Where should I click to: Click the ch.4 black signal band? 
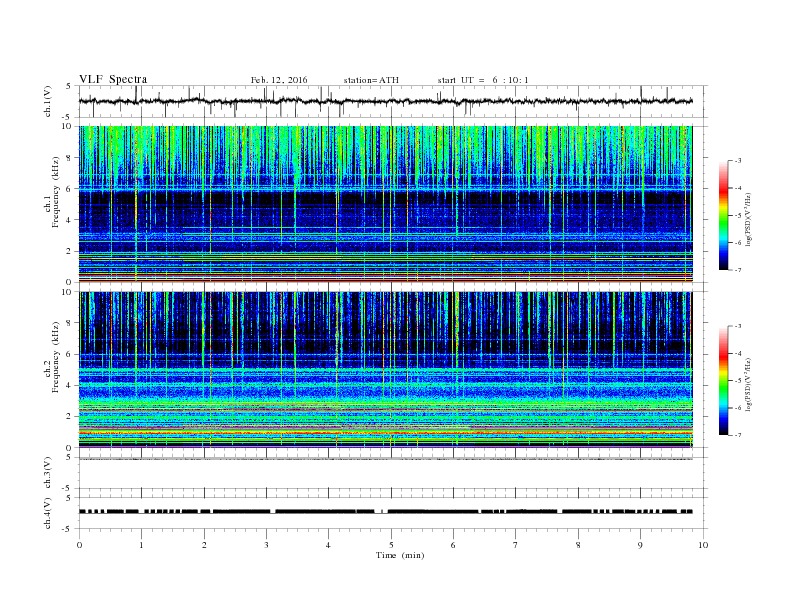(x=385, y=512)
